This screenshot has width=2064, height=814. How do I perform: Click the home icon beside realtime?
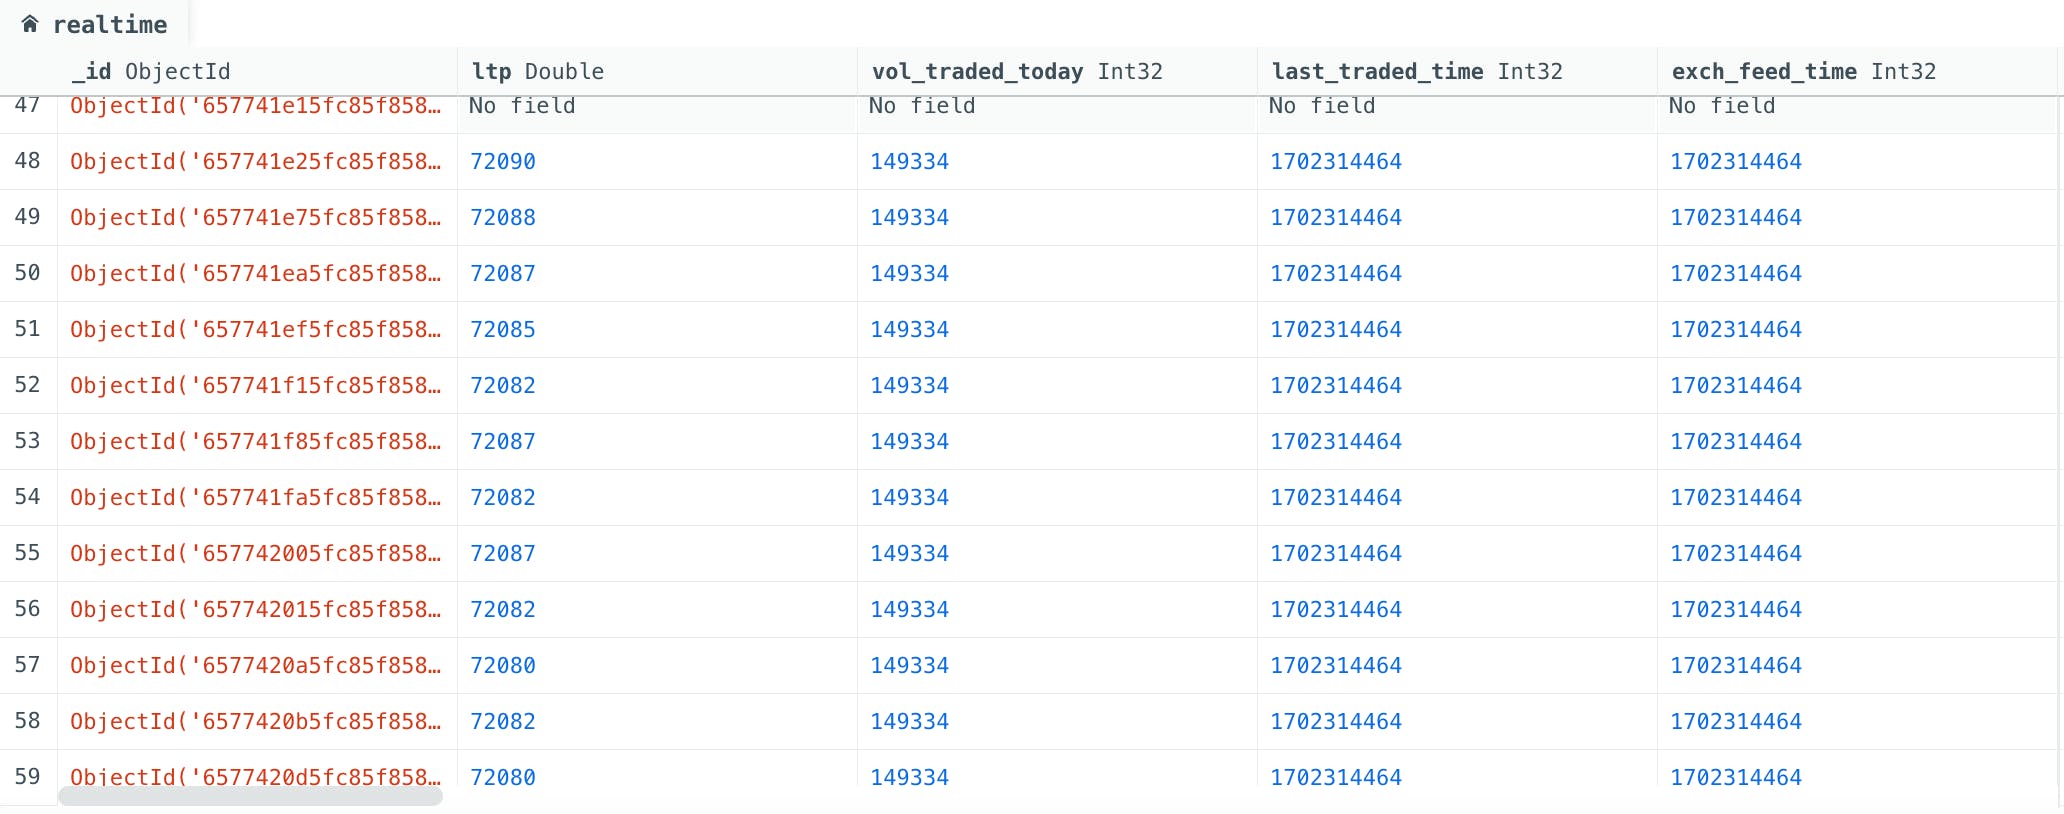pos(30,24)
